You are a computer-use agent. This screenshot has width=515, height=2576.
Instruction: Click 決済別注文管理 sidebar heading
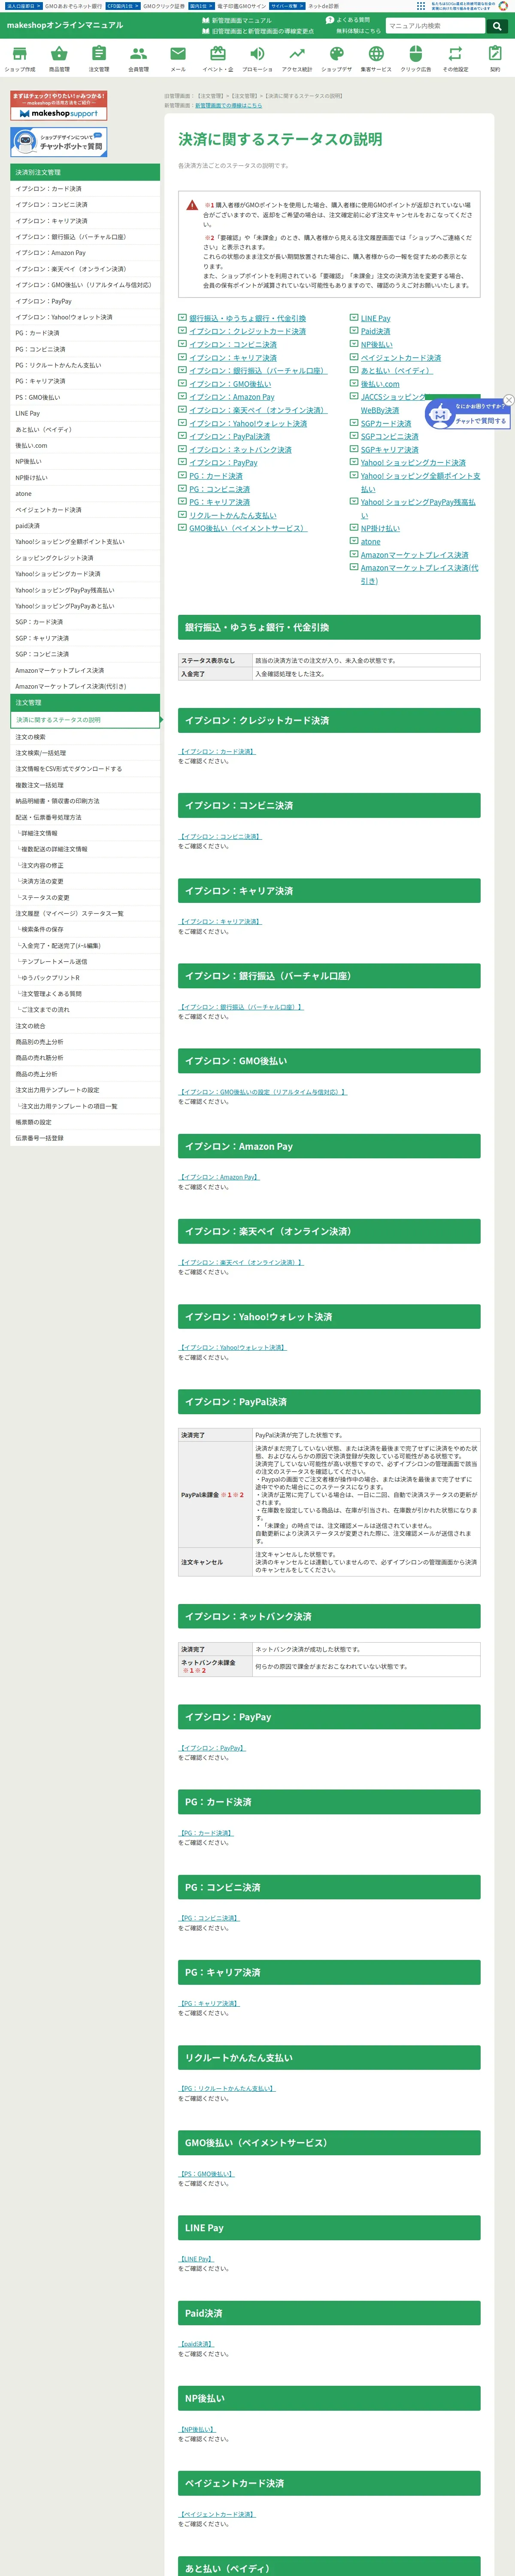click(85, 172)
